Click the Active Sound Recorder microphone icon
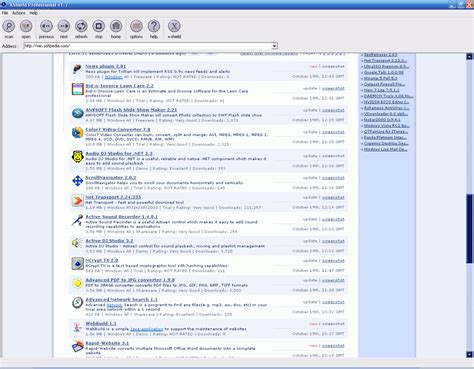This screenshot has width=474, height=369. (x=77, y=220)
